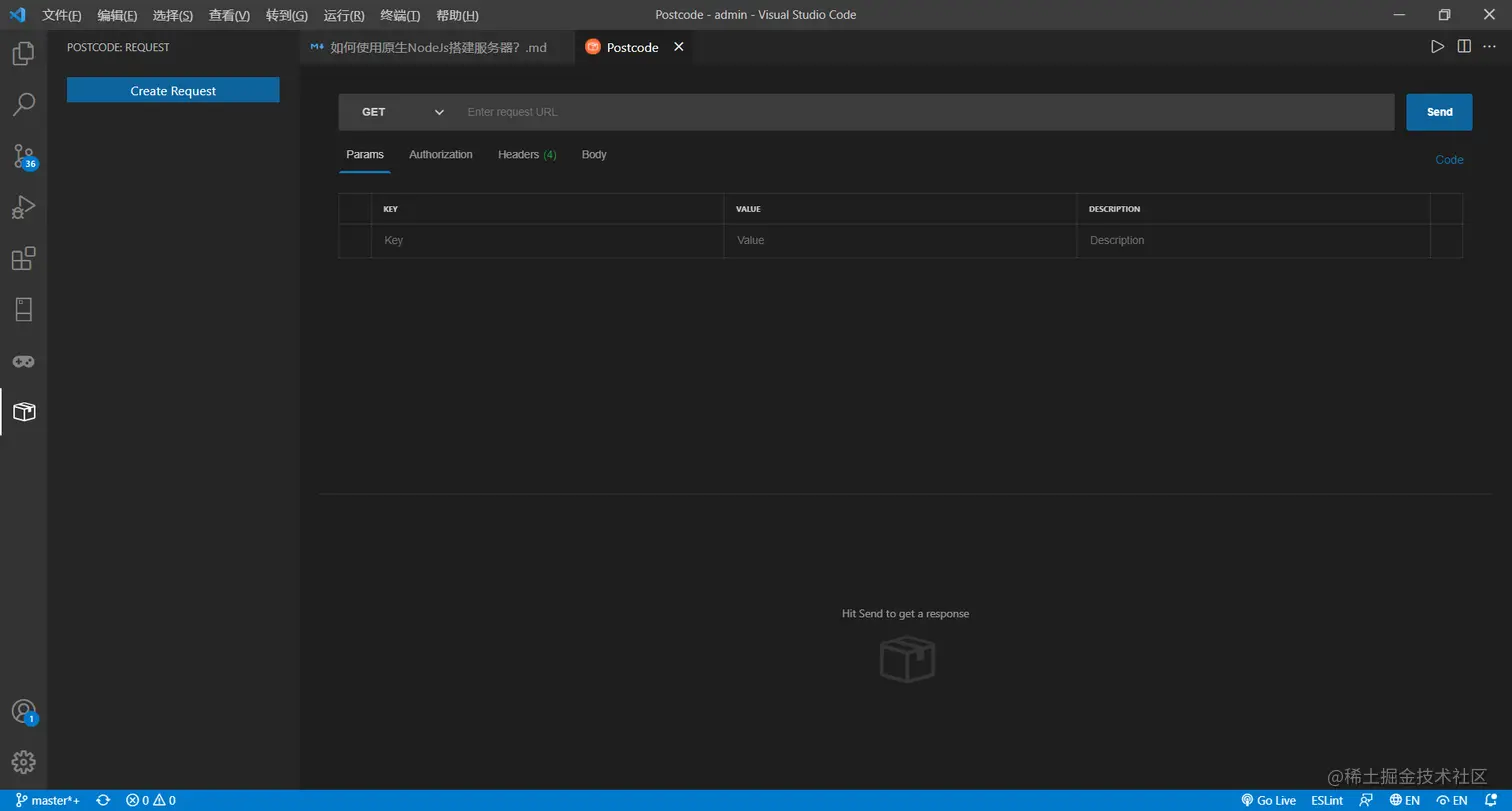Click the master branch status item
The height and width of the screenshot is (811, 1512).
[48, 800]
